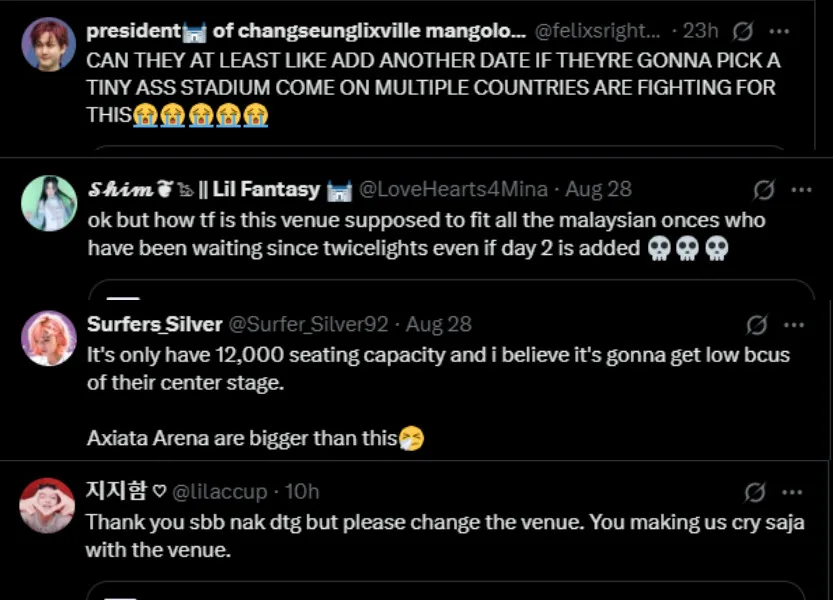The height and width of the screenshot is (600, 833).
Task: Open Surfers_Silver's profile avatar
Action: (48, 338)
